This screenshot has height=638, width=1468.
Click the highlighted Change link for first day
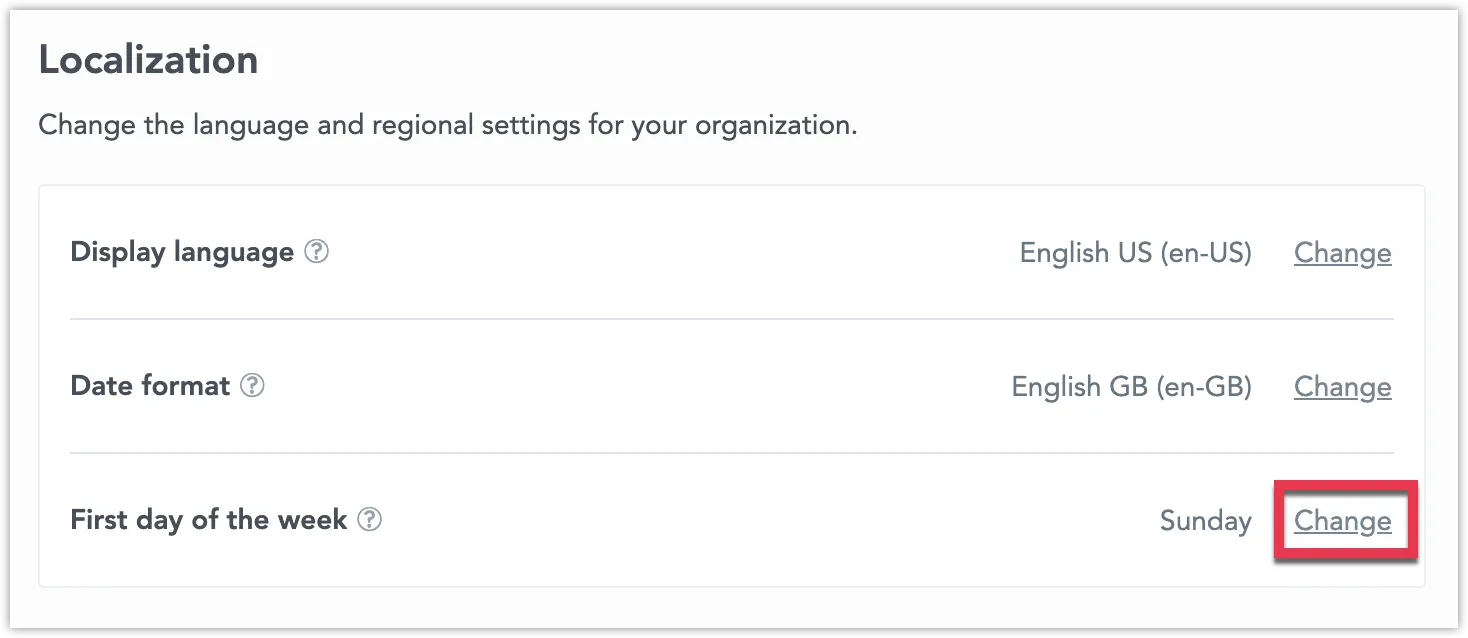click(1342, 520)
